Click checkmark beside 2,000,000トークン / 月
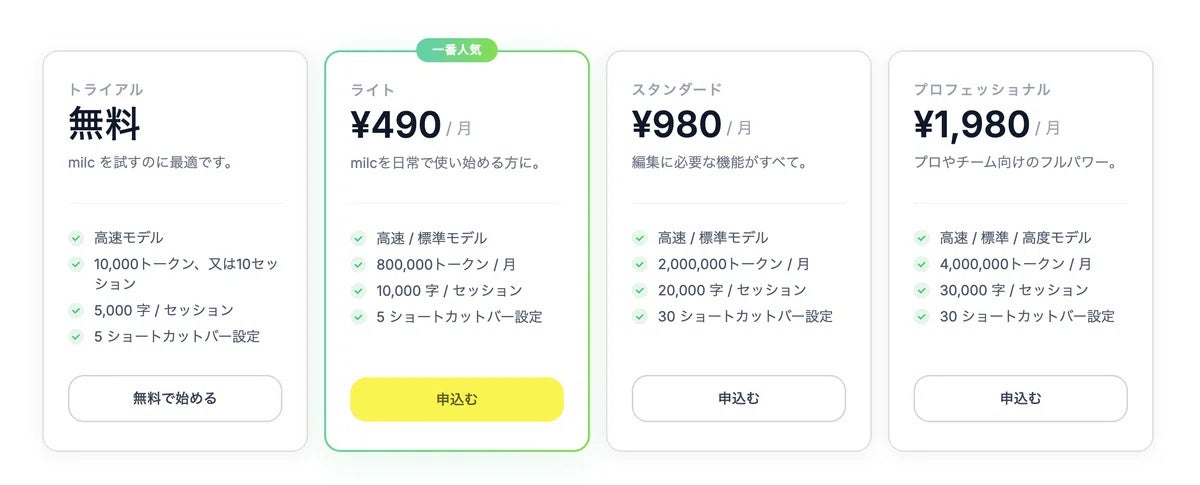 (x=640, y=264)
